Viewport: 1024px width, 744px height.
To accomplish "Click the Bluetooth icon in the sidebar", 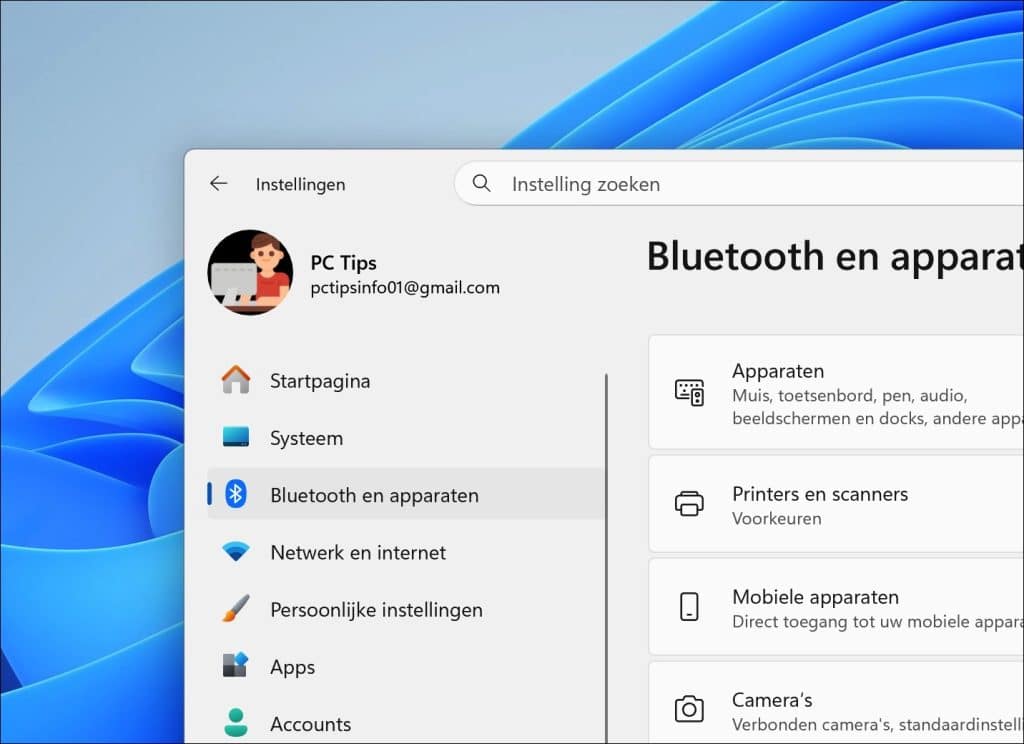I will click(234, 494).
